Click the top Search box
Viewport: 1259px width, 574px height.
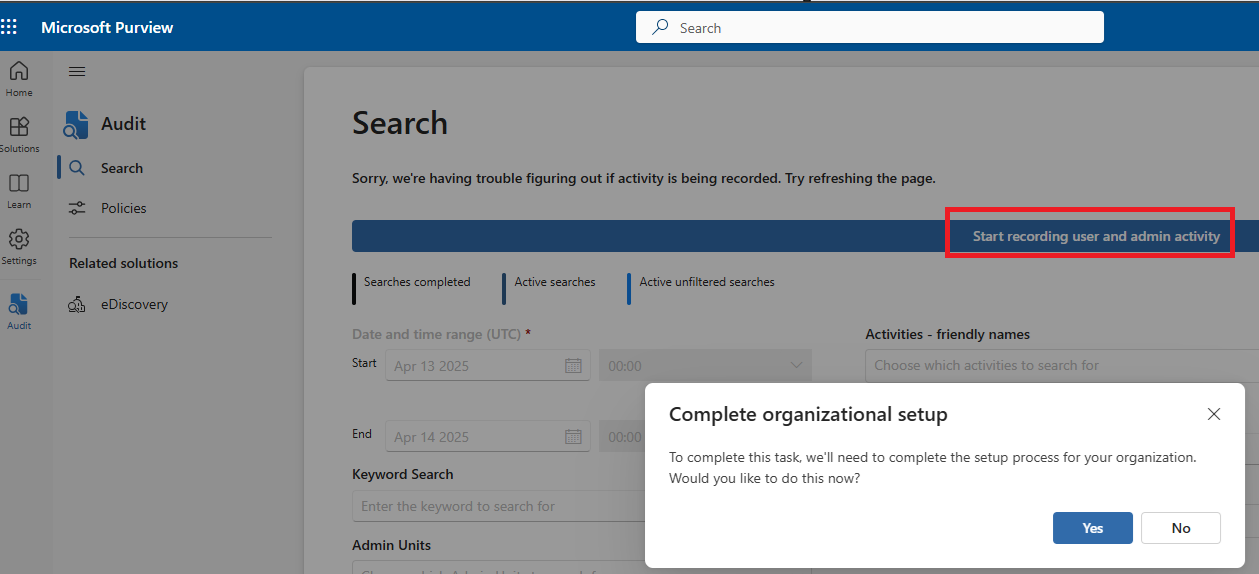[869, 28]
